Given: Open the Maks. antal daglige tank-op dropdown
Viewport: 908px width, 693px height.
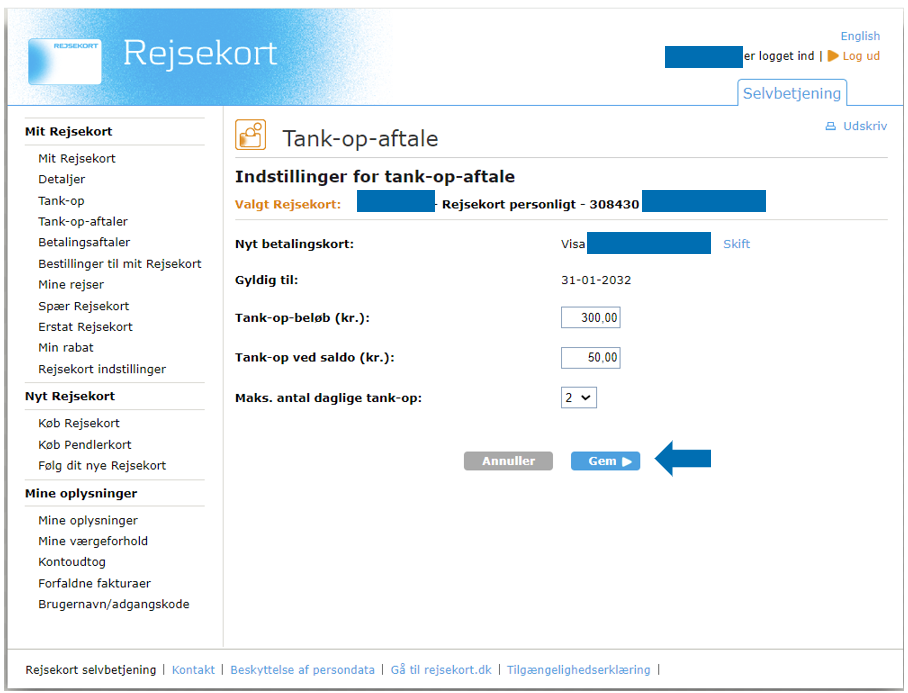Looking at the screenshot, I should click(x=578, y=398).
